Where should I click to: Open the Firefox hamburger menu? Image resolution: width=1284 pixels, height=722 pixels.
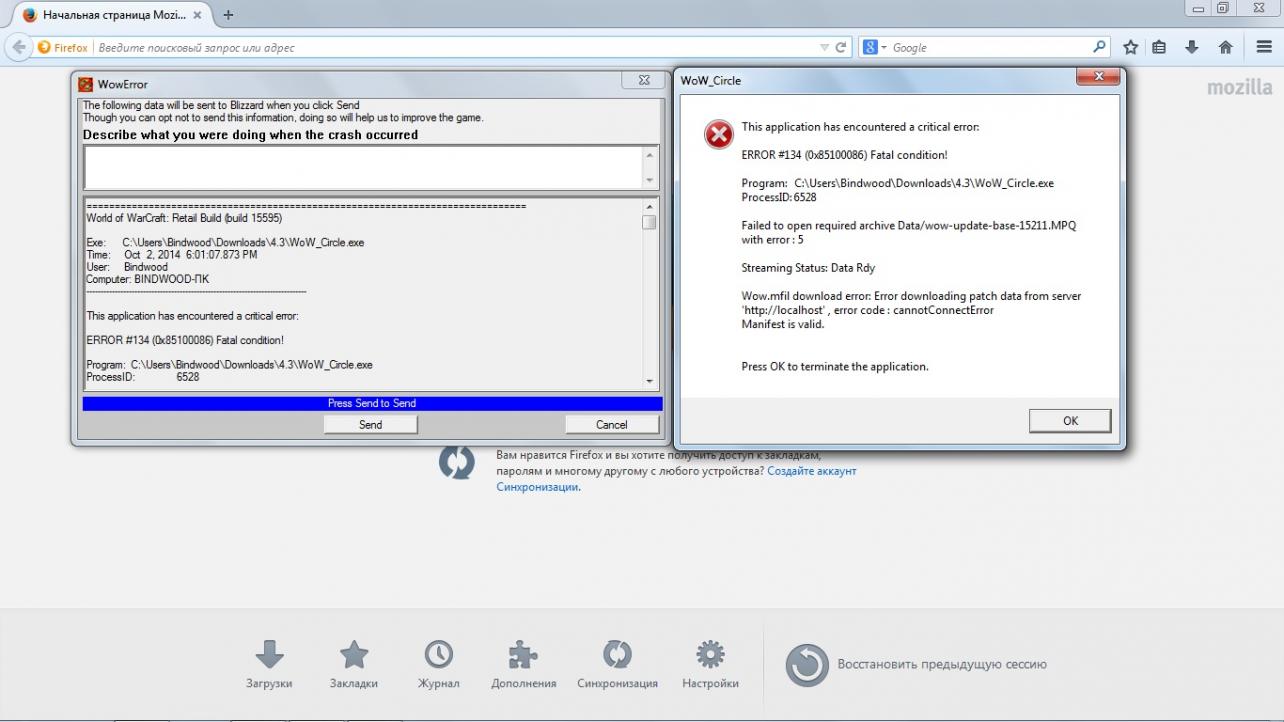tap(1264, 47)
